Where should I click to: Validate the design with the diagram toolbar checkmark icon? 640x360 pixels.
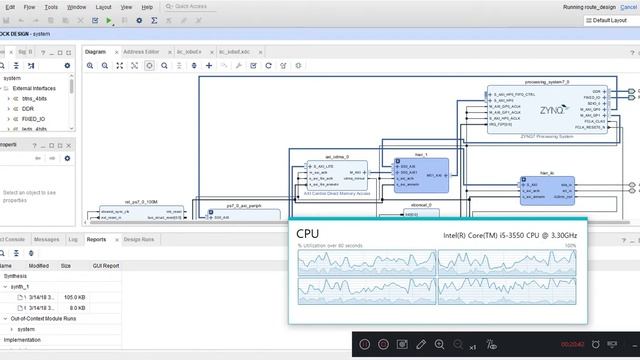pos(253,66)
